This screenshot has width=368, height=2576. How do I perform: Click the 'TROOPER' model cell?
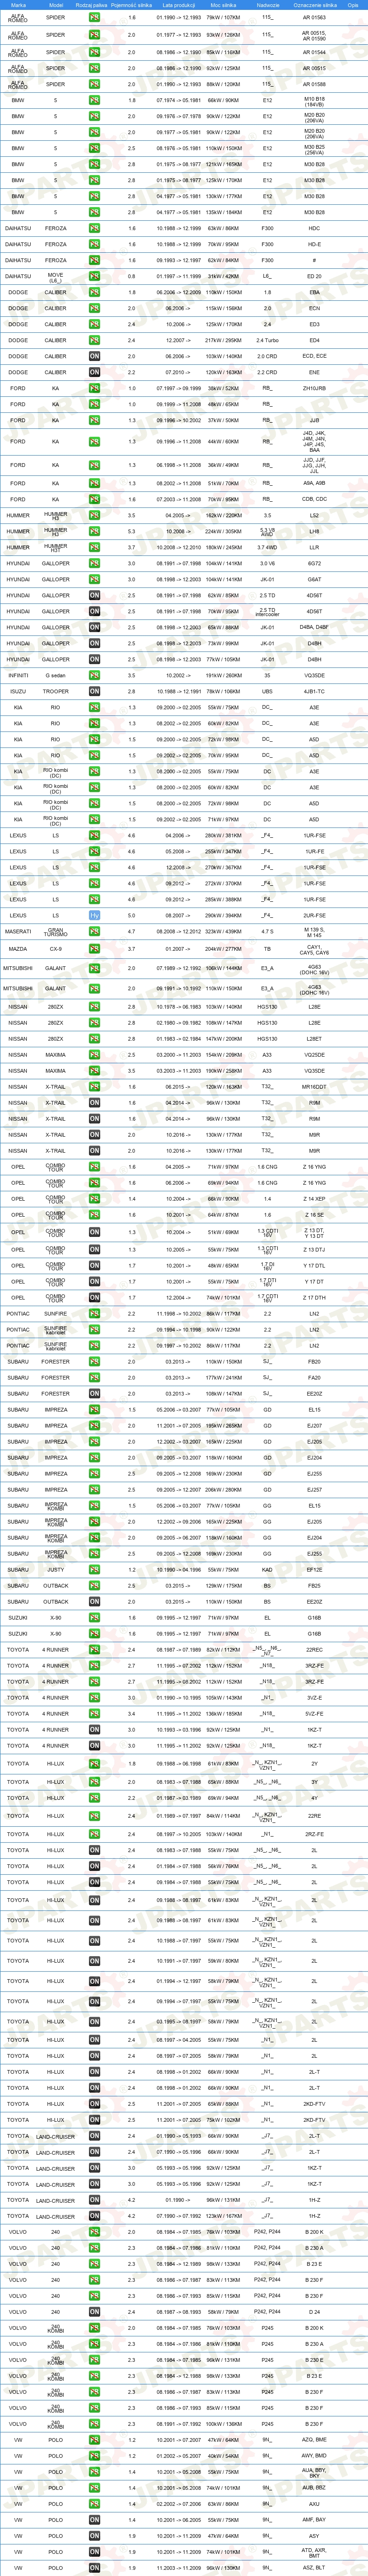click(x=56, y=692)
